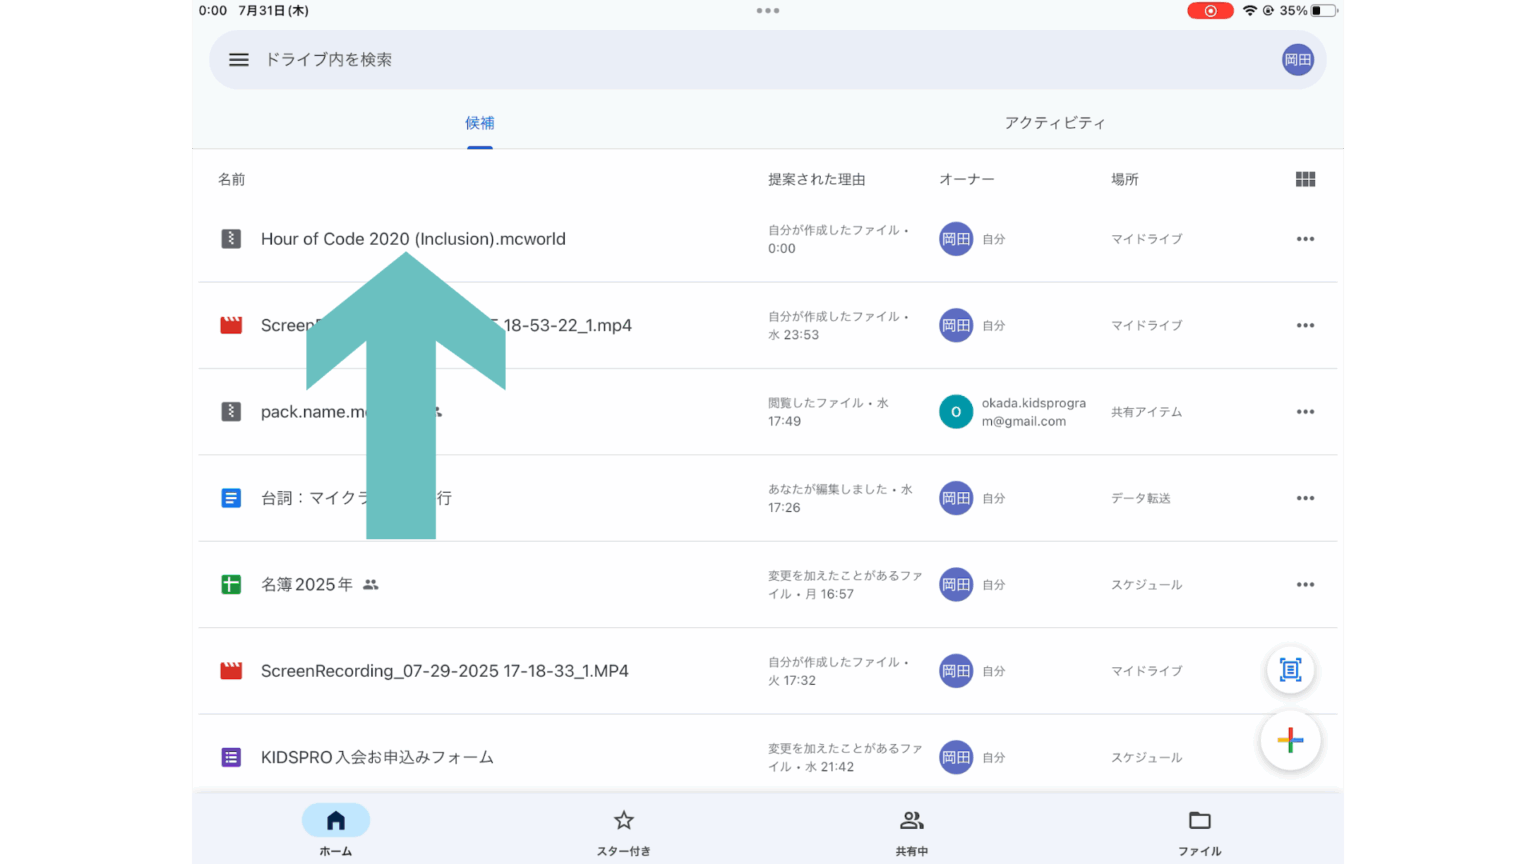1536x864 pixels.
Task: Sort by the 名前 column header
Action: click(x=232, y=180)
